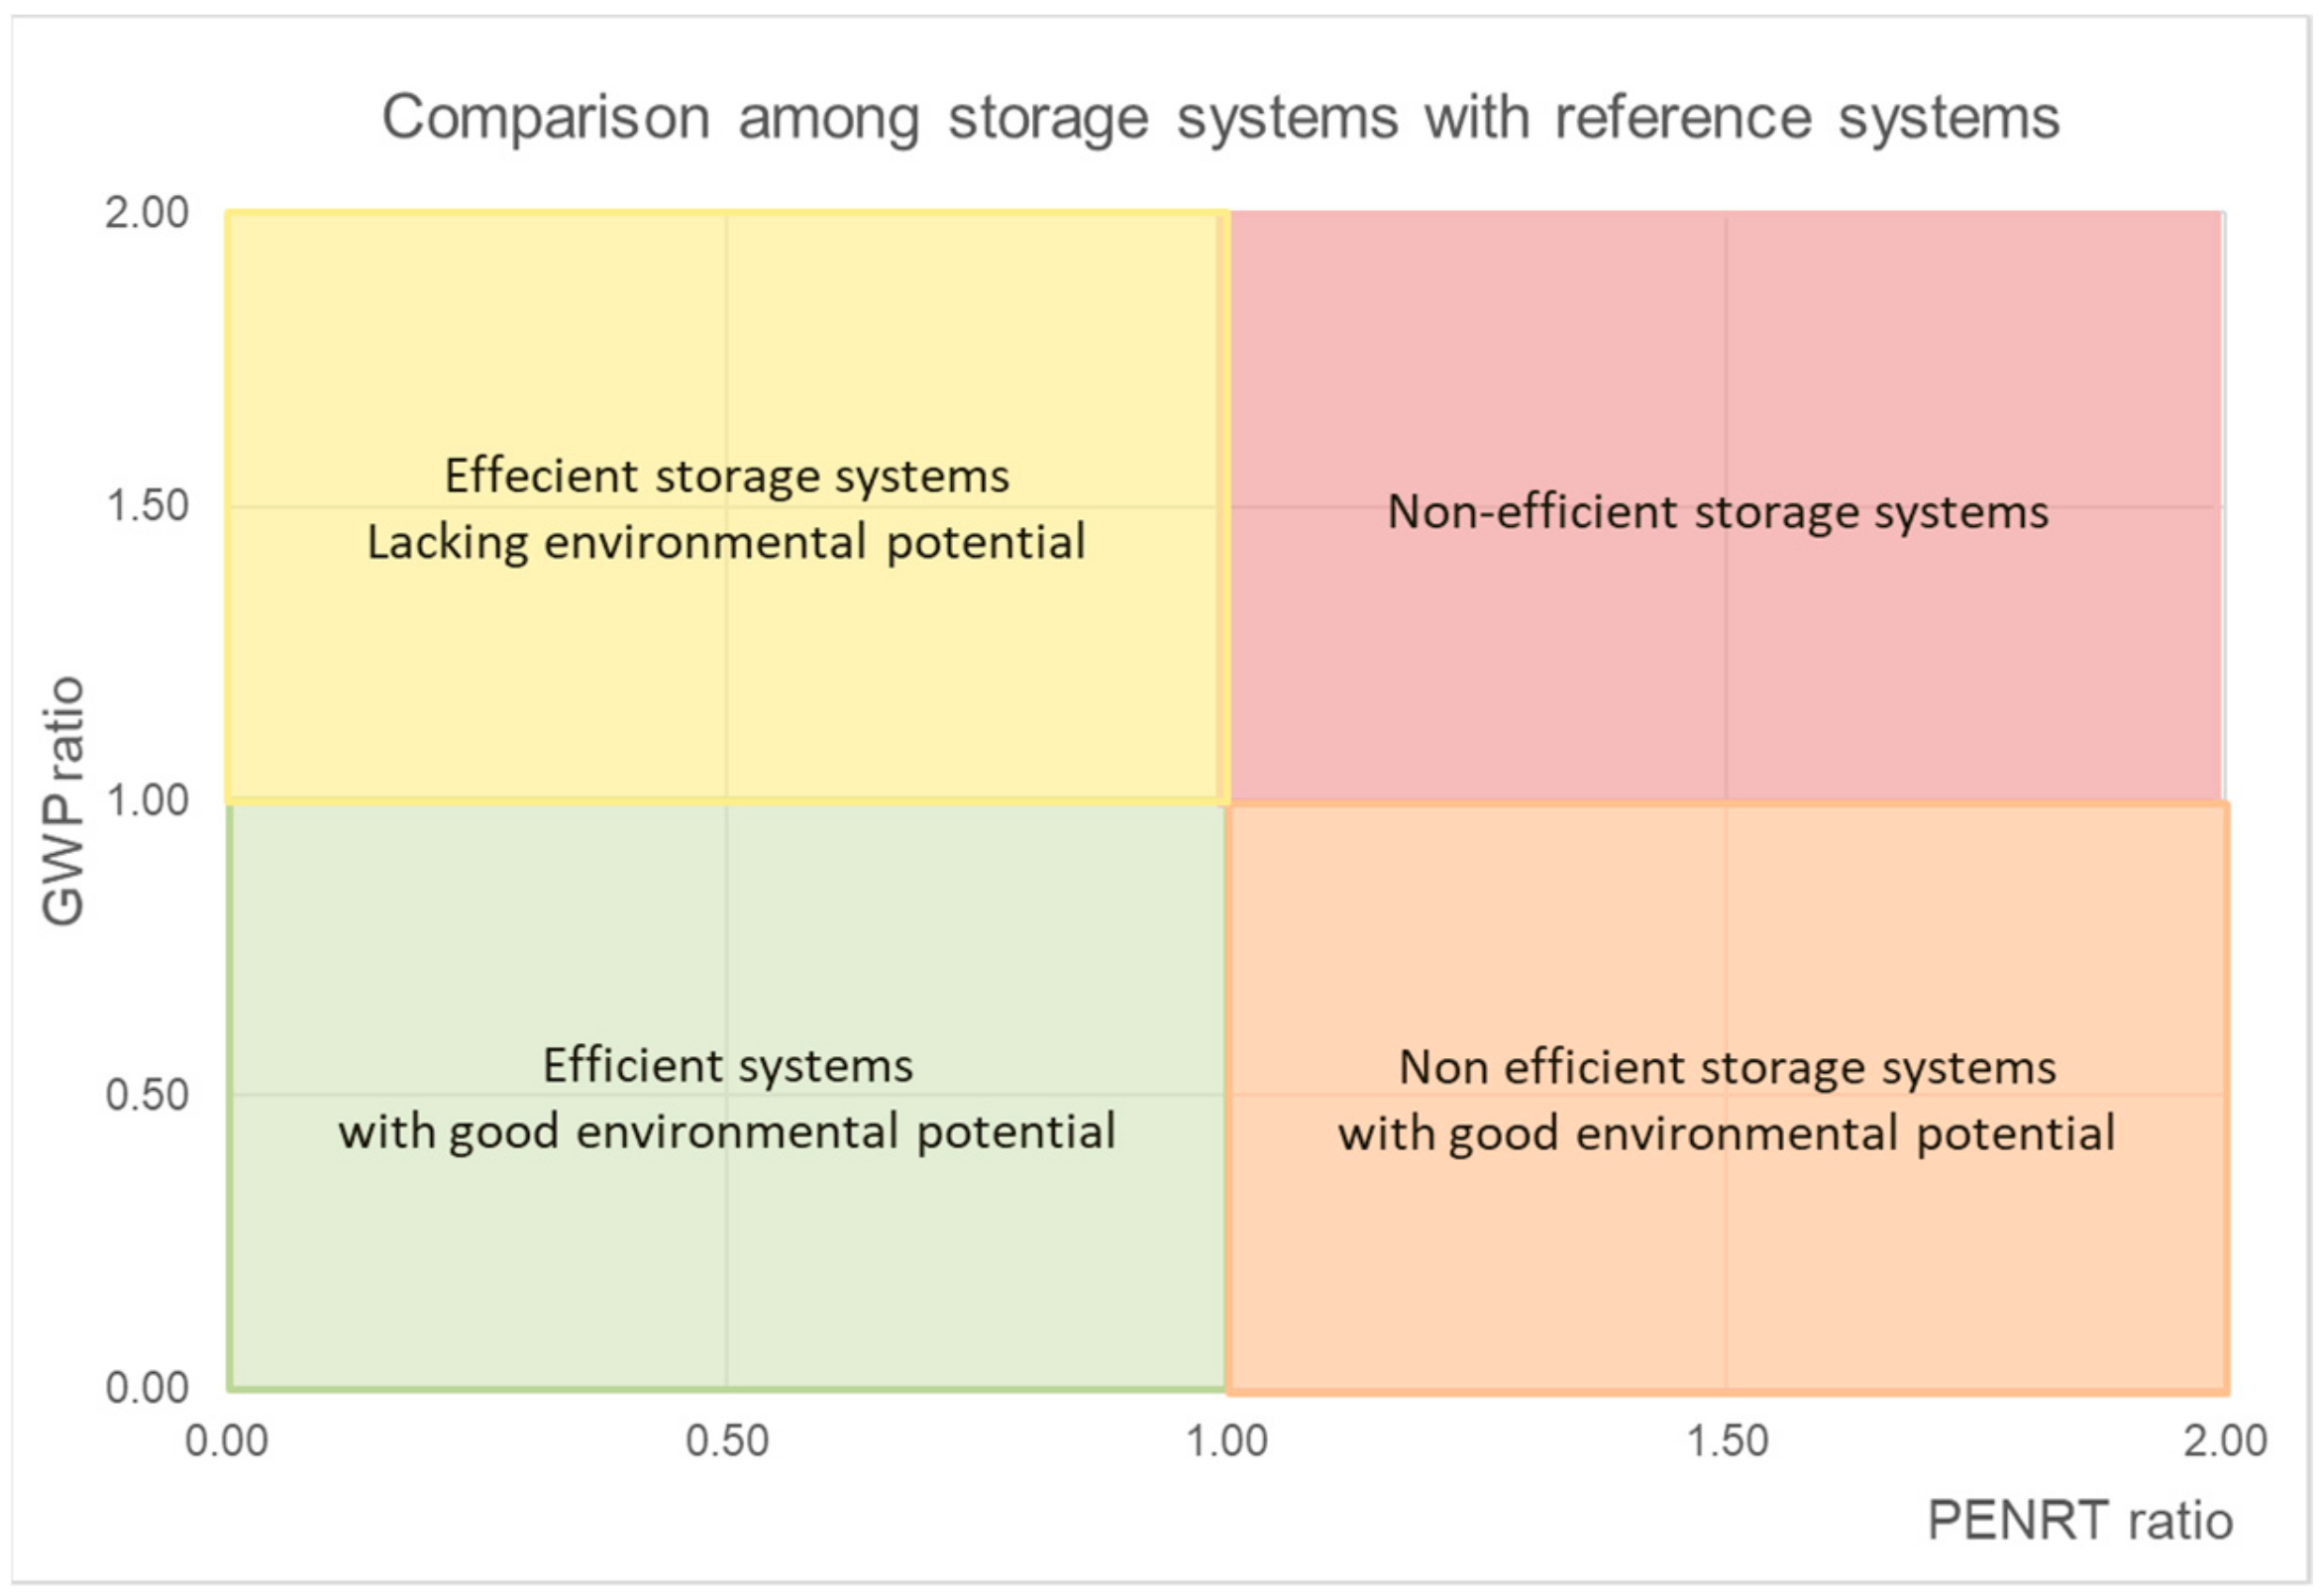2322x1596 pixels.
Task: Click the 0.50 x-axis tick label
Action: click(727, 1441)
